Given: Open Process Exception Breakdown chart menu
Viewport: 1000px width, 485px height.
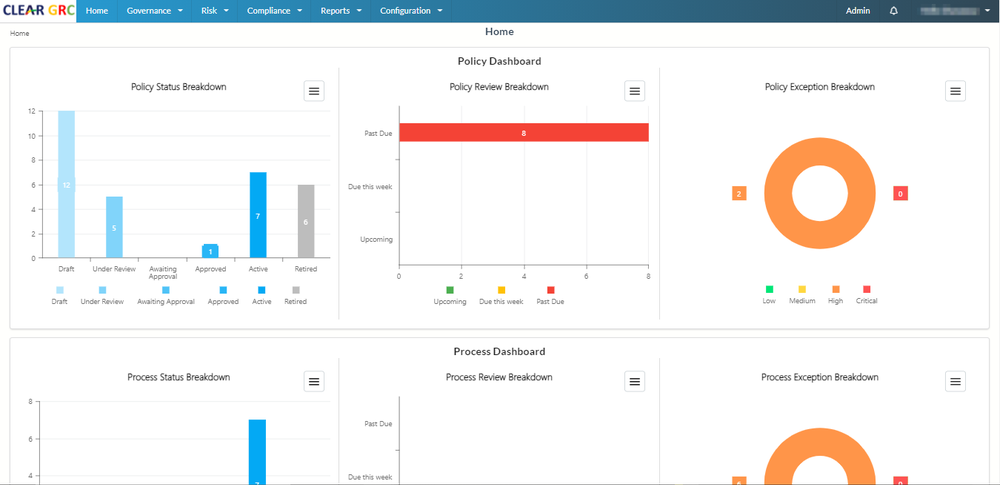Looking at the screenshot, I should coord(955,381).
